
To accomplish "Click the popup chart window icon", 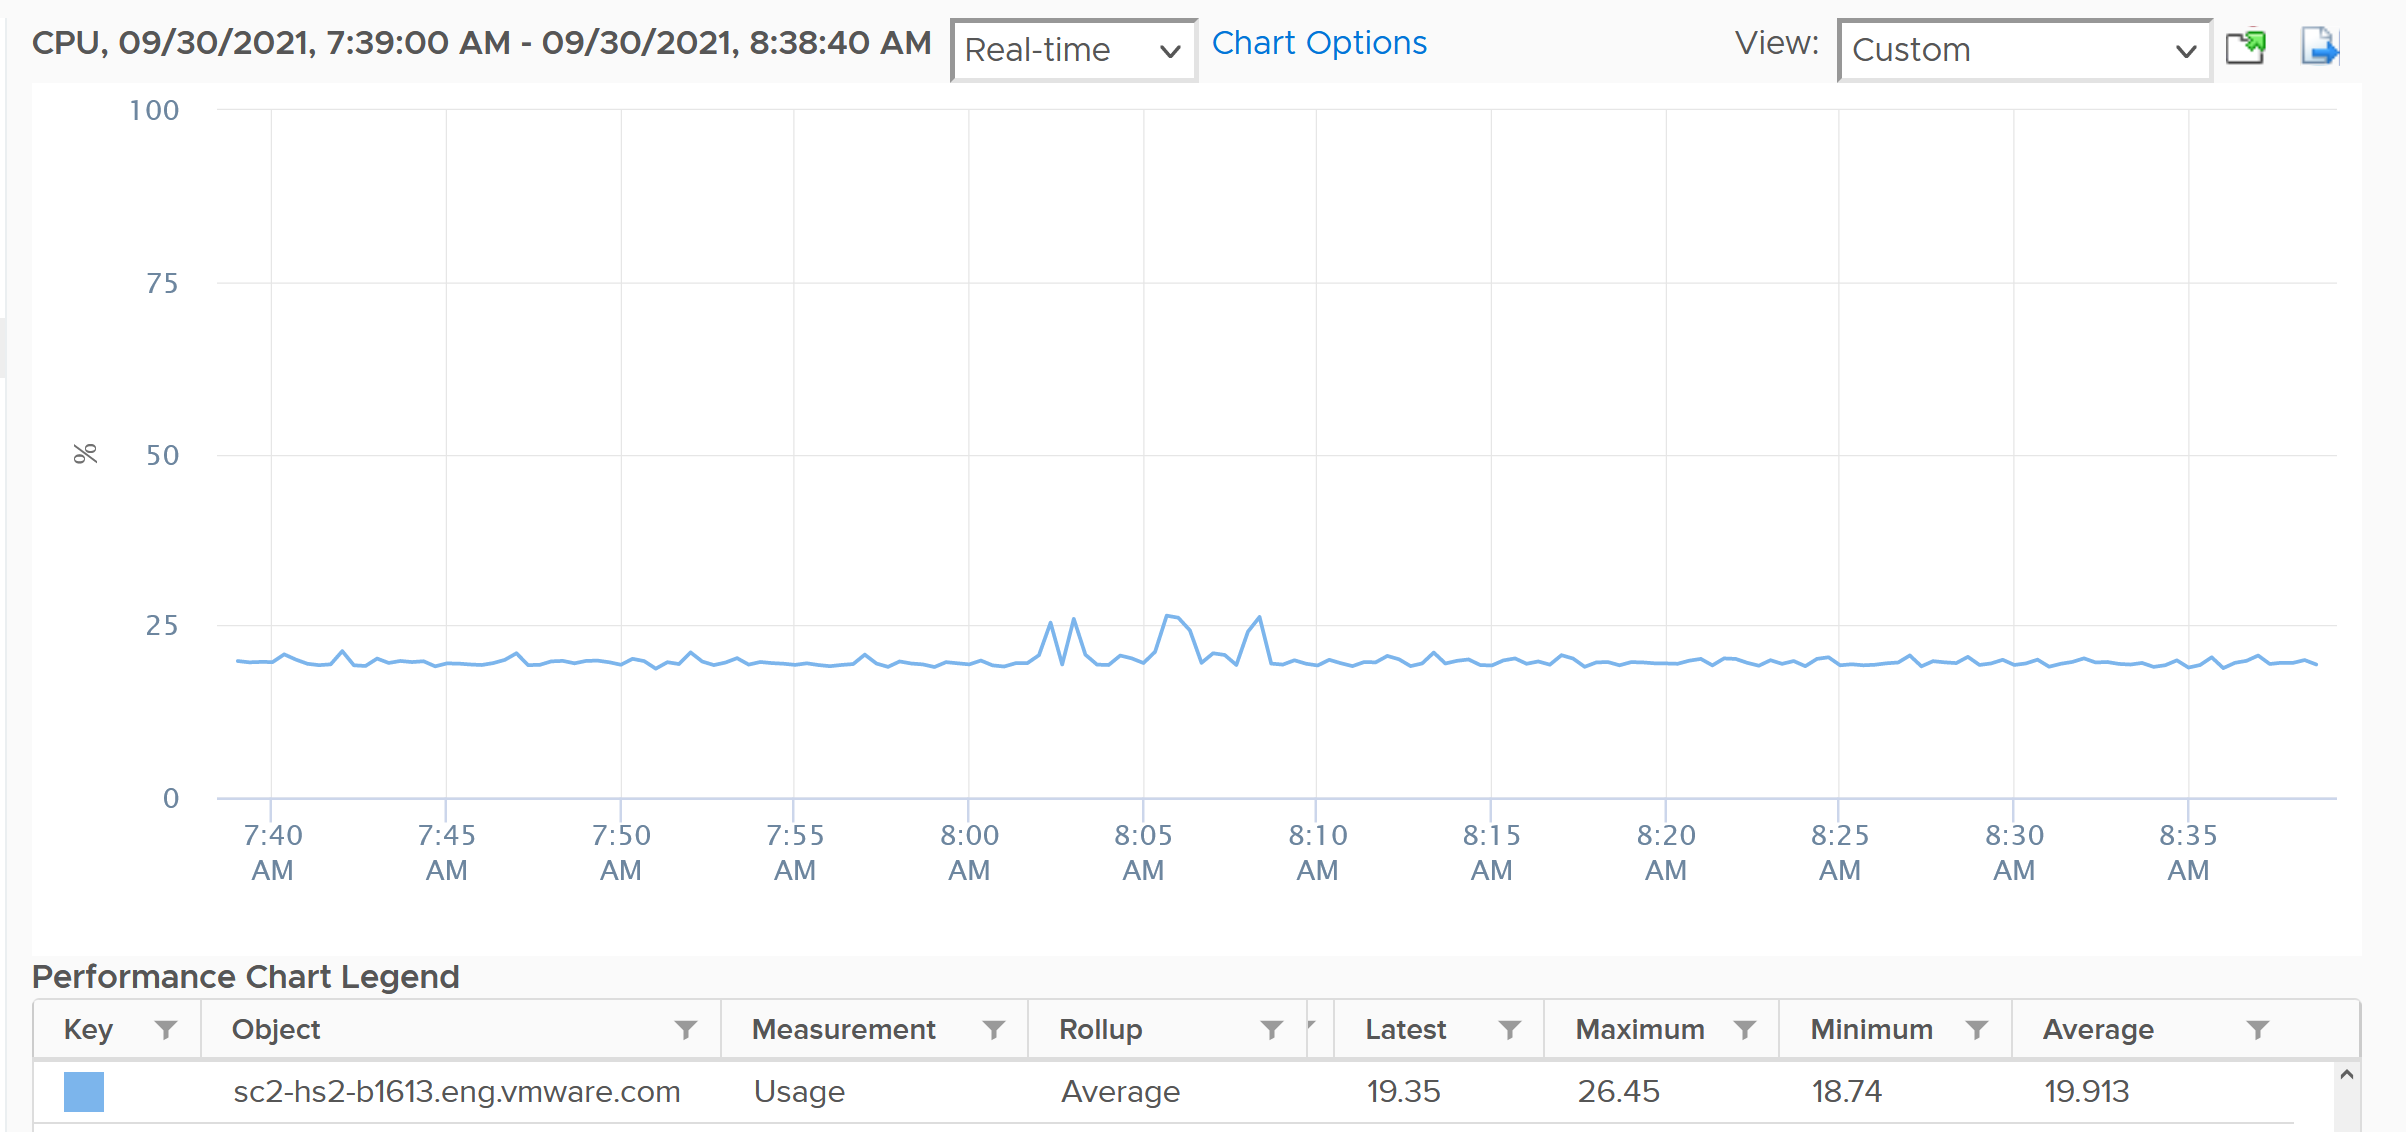I will coord(2246,47).
